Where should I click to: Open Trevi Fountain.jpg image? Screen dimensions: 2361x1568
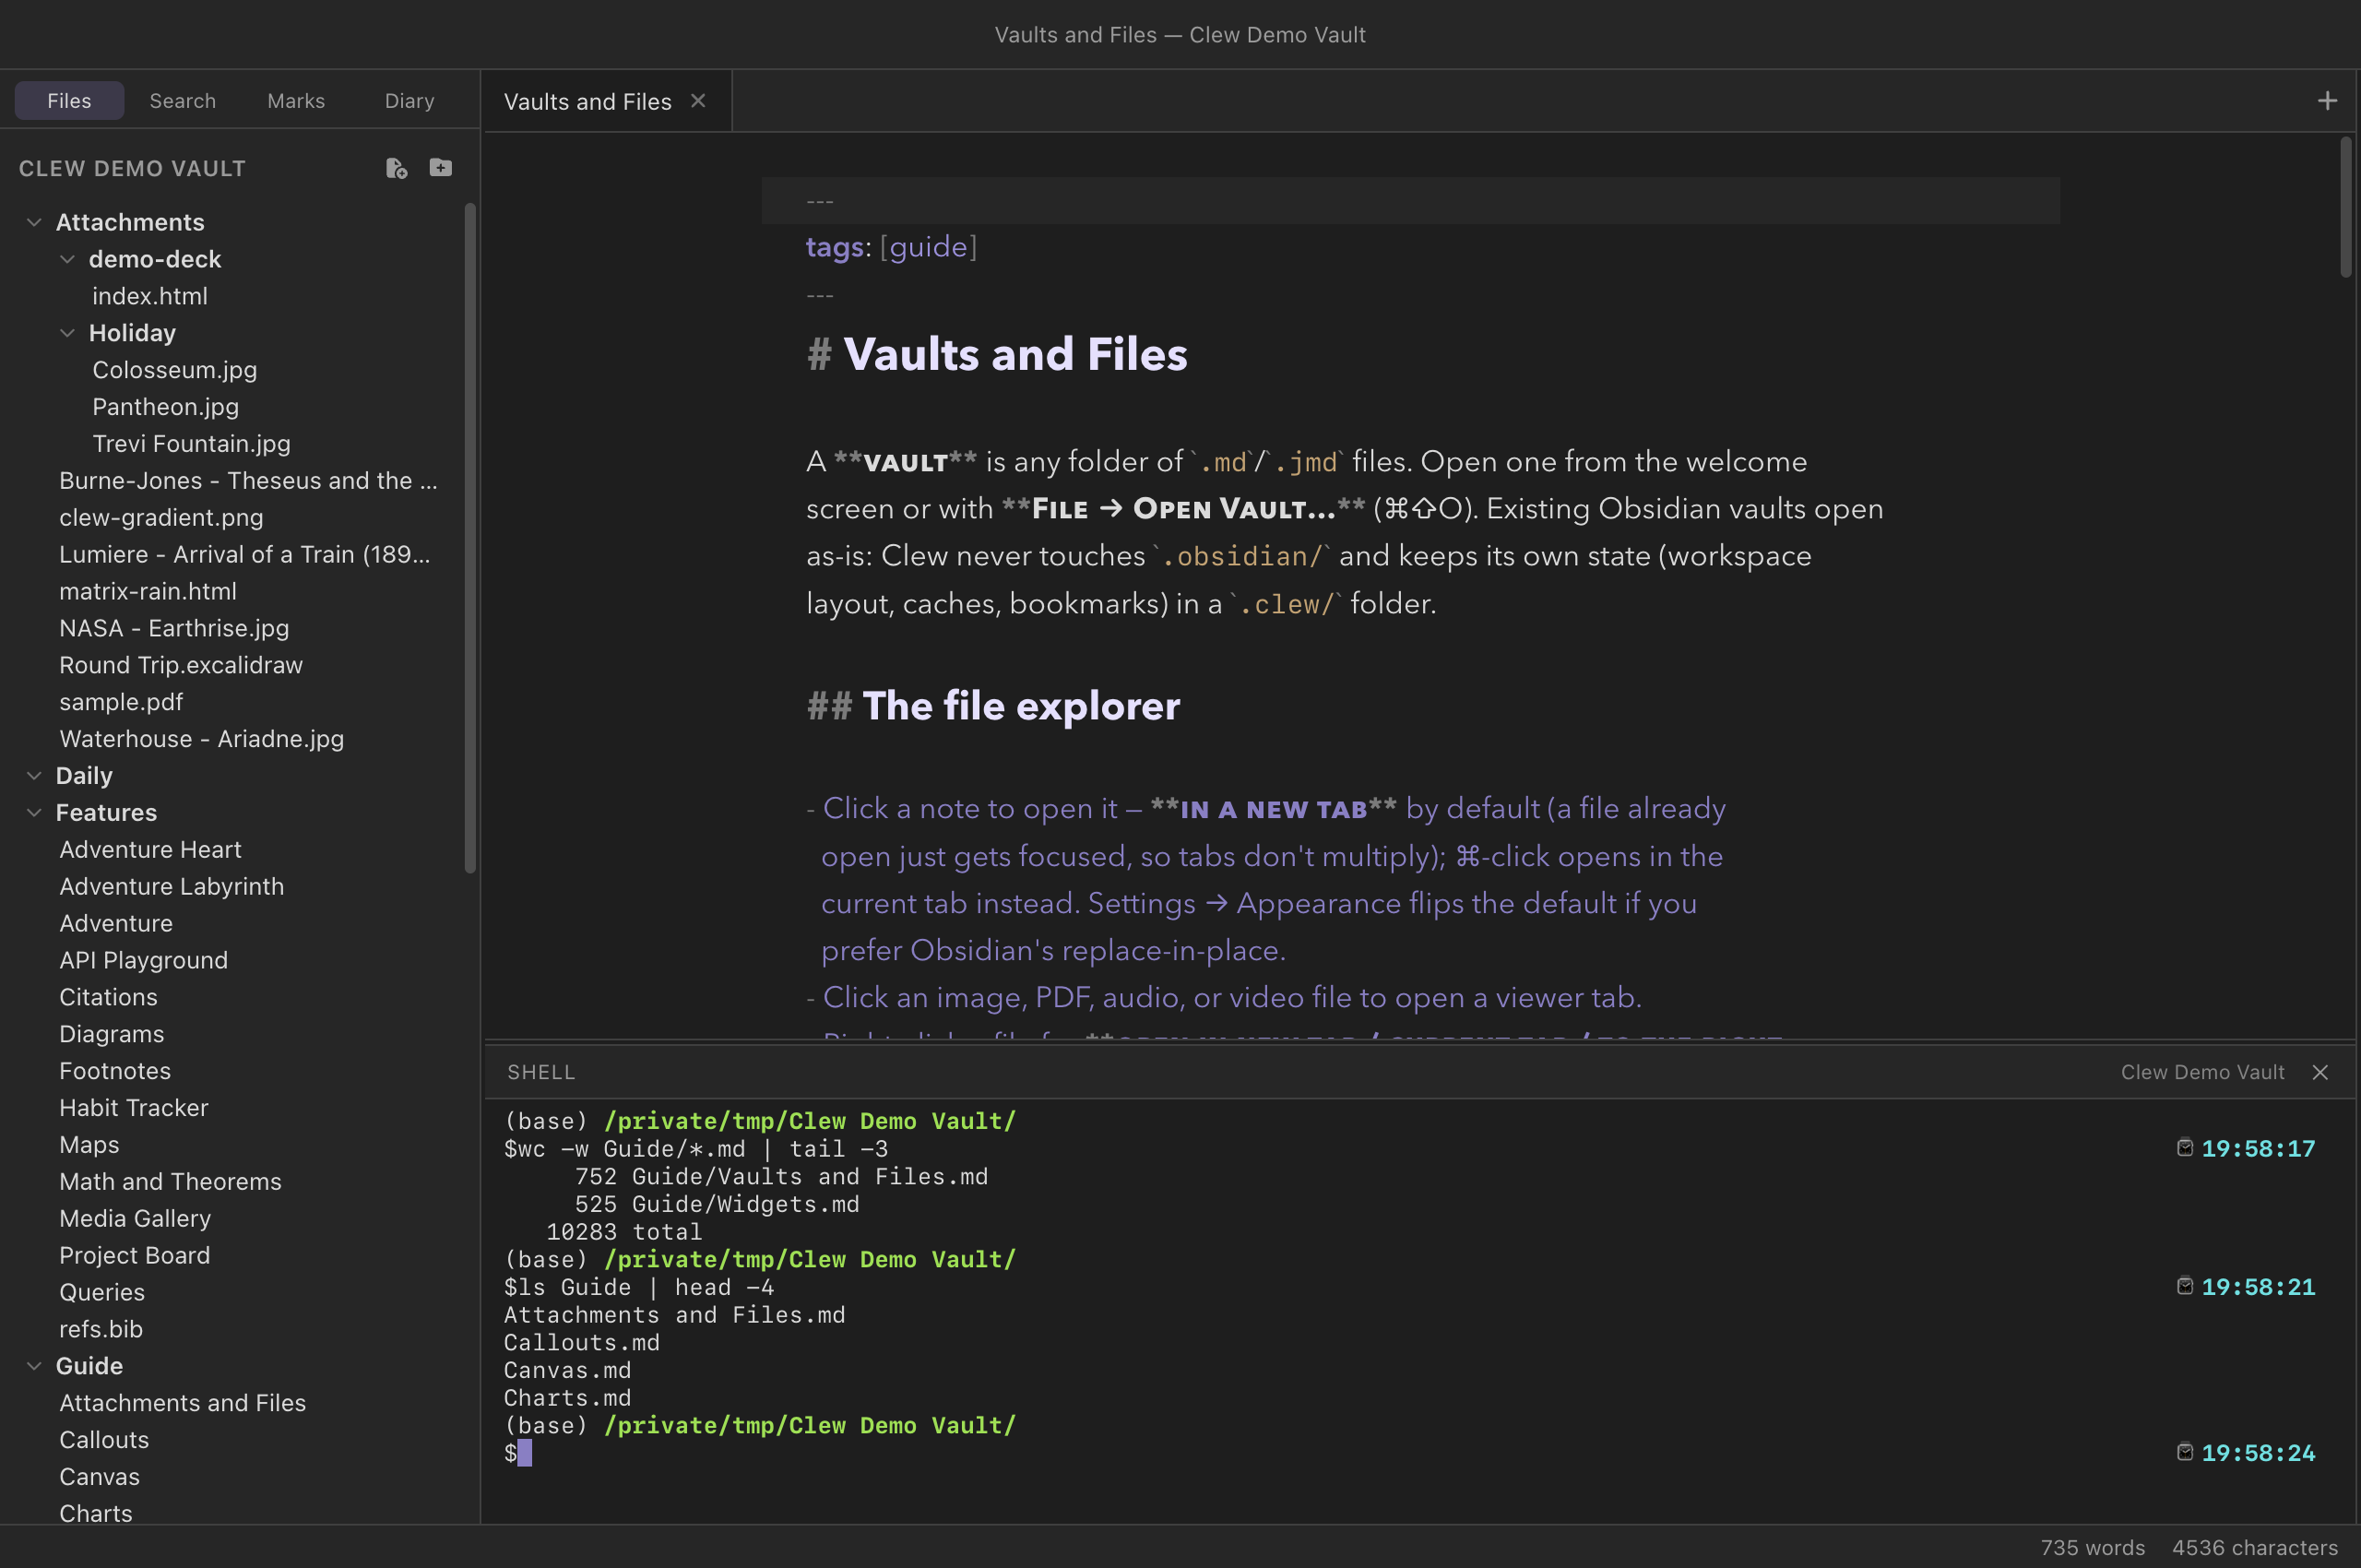pyautogui.click(x=192, y=444)
